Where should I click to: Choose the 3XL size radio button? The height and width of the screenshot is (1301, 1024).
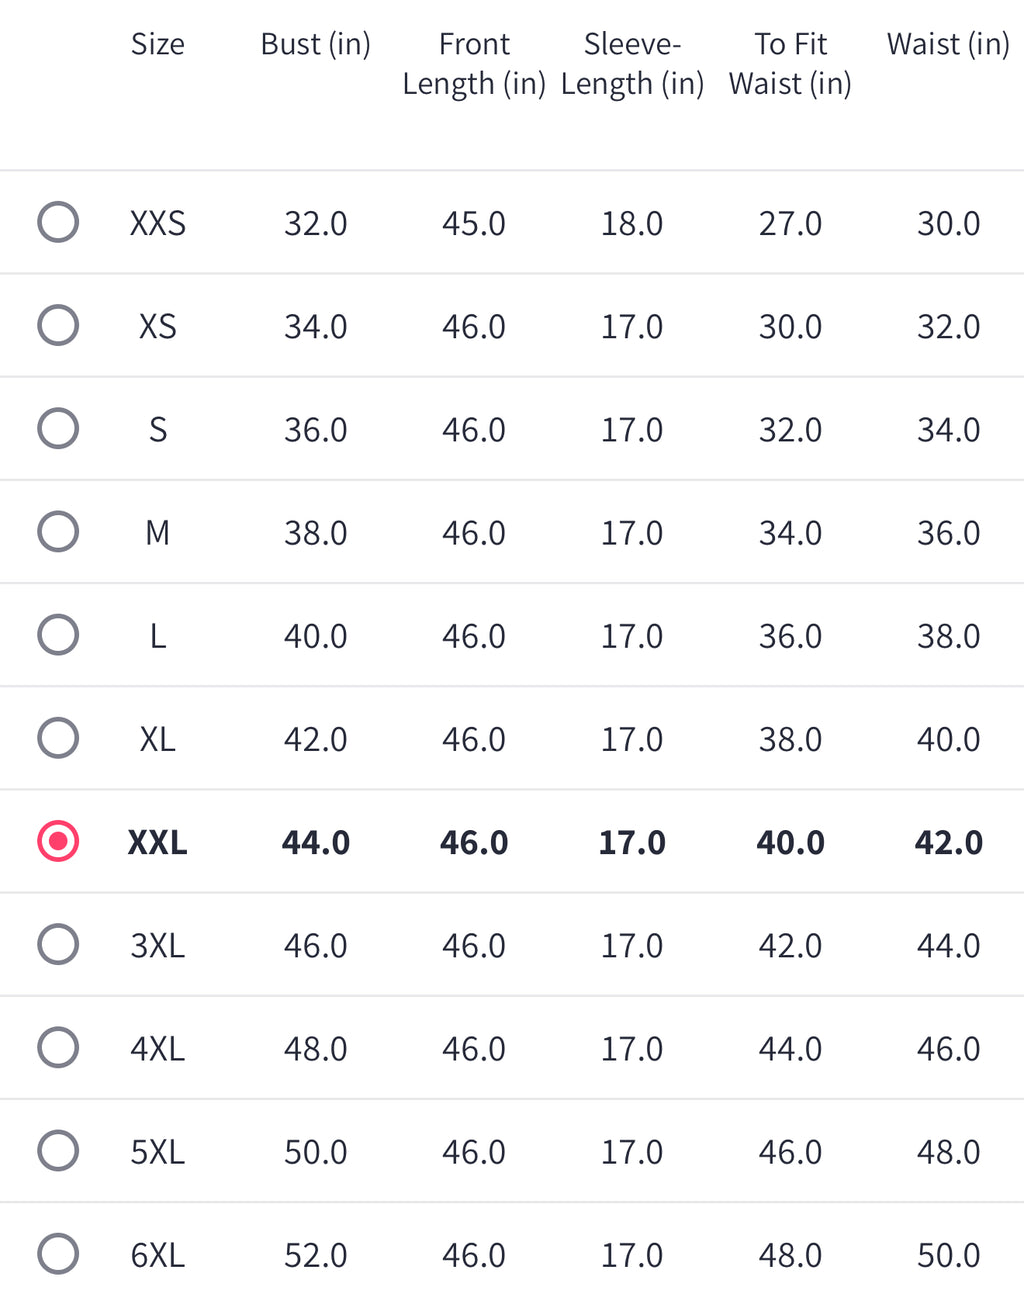point(58,944)
